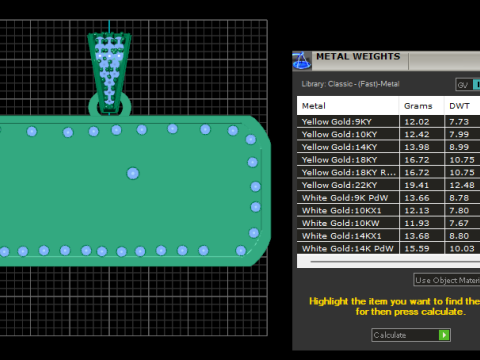Select the White Gold:14KX1 row
Image resolution: width=480 pixels, height=360 pixels.
(388, 236)
